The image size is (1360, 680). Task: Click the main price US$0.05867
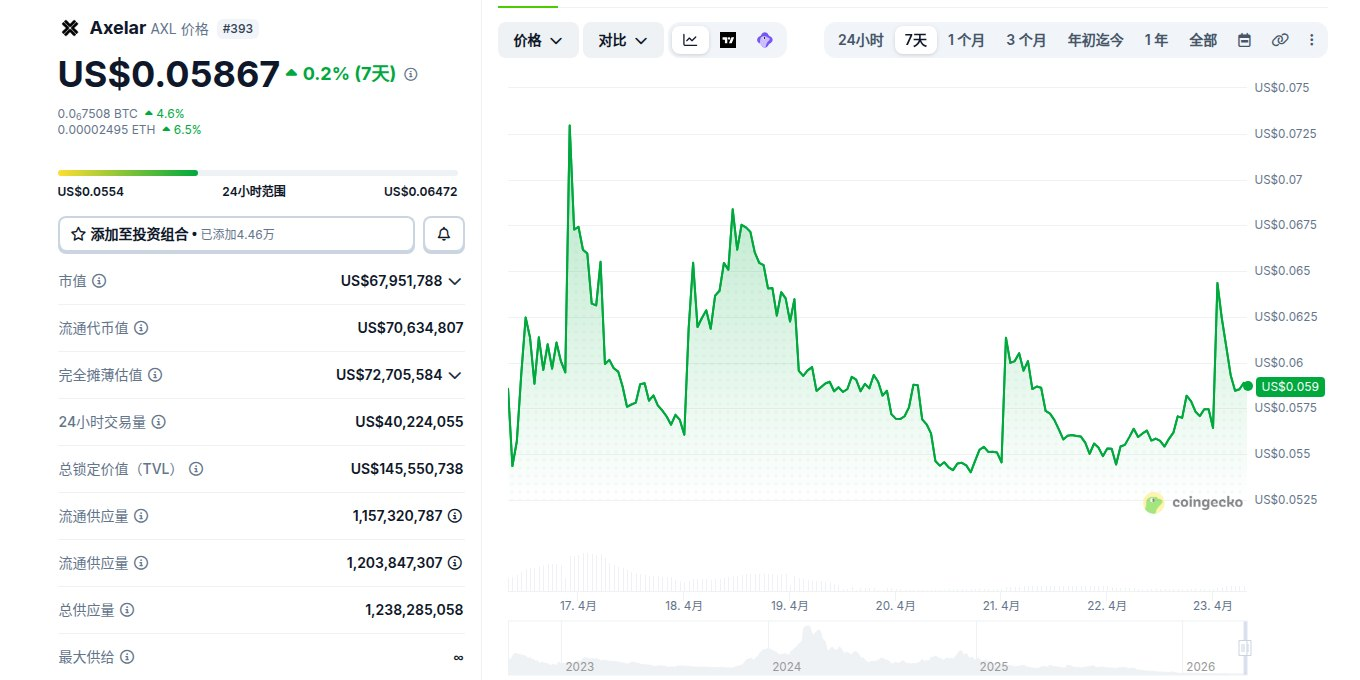point(169,74)
